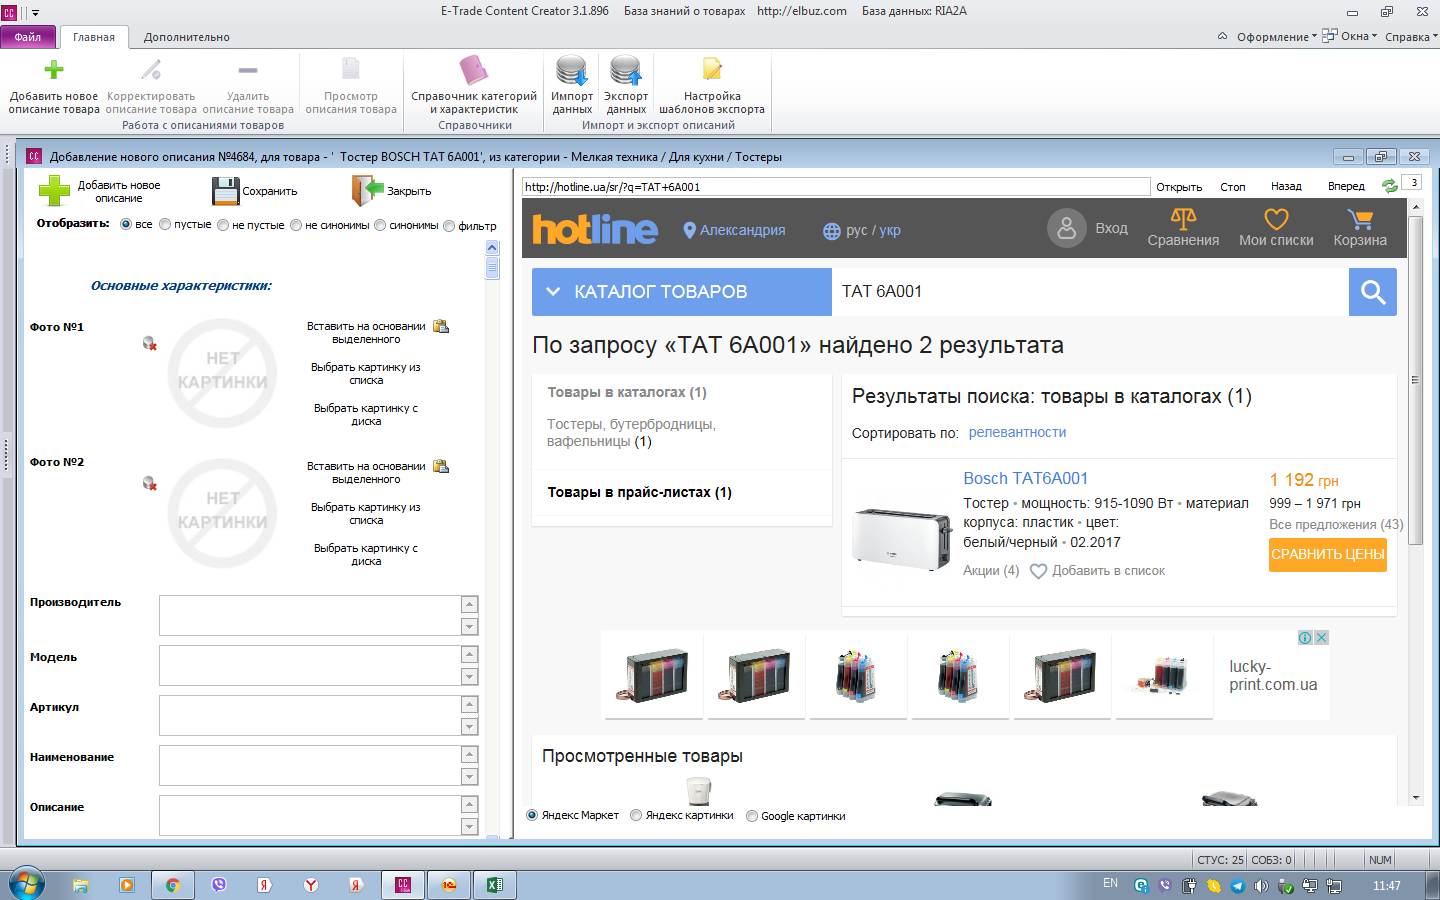Expand the 'КАТАЛОГ ТОВАРОВ' dropdown
The height and width of the screenshot is (900, 1440).
tap(682, 292)
